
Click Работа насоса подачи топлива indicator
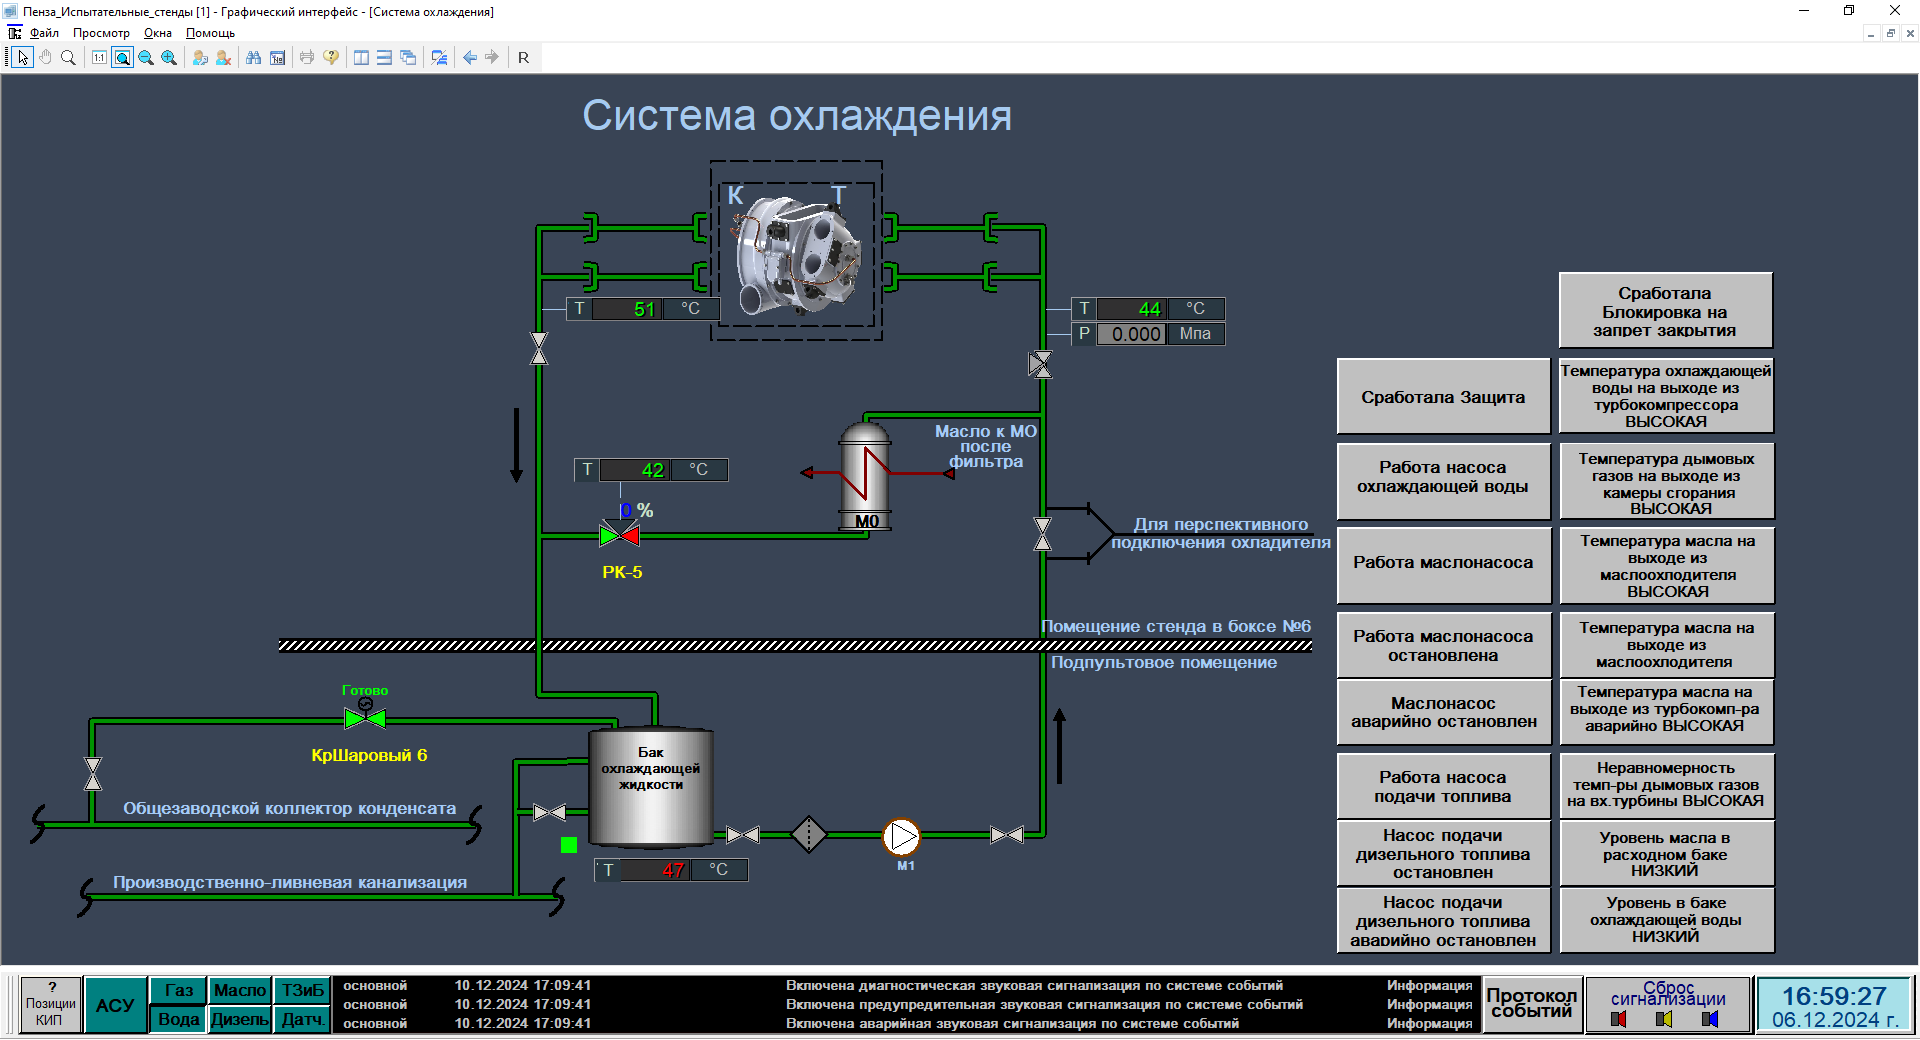point(1443,787)
